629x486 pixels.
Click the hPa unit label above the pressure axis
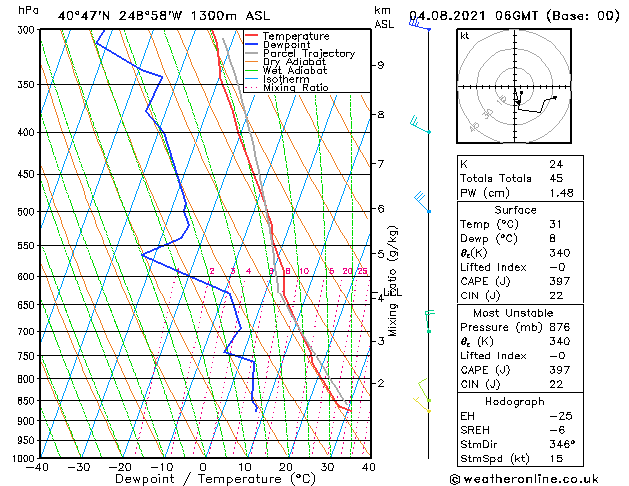coord(28,11)
